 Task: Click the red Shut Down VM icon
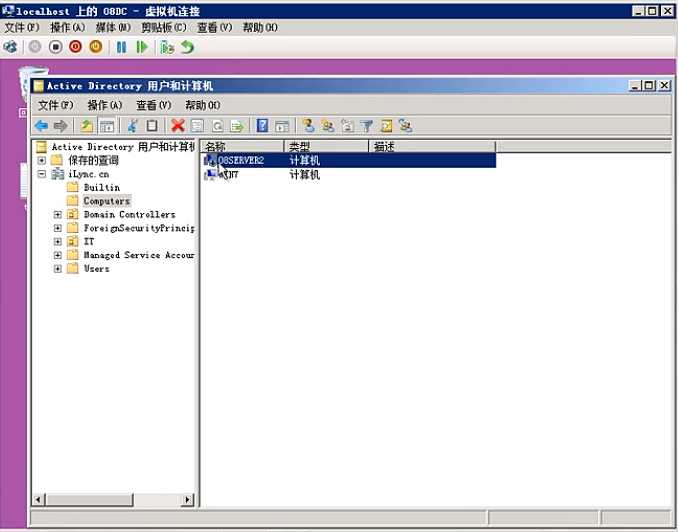pos(76,47)
